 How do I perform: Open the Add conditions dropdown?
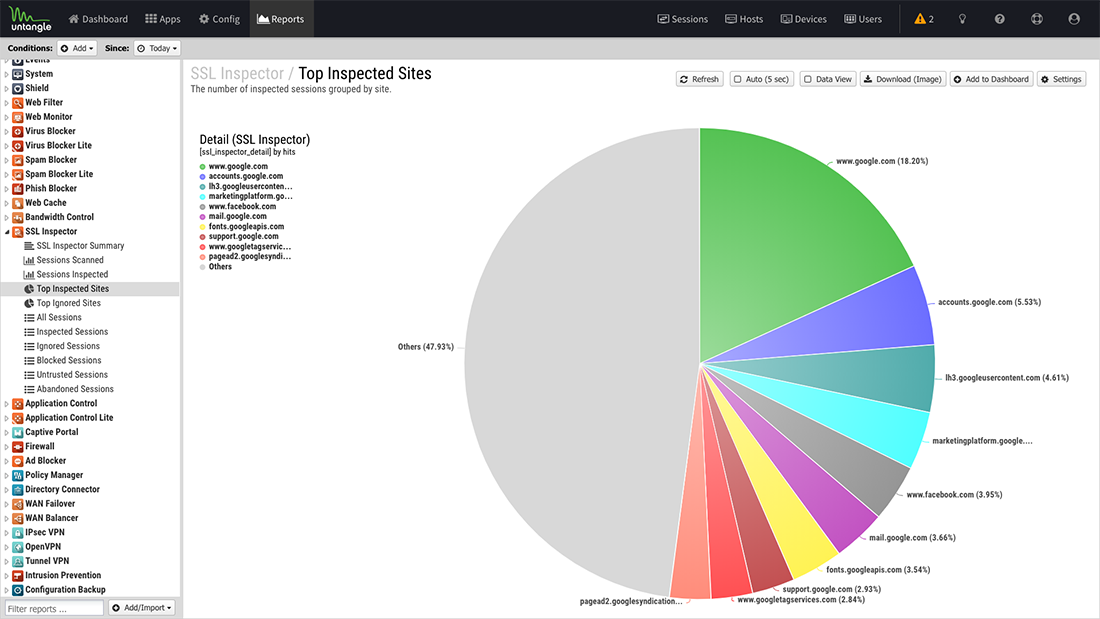77,48
